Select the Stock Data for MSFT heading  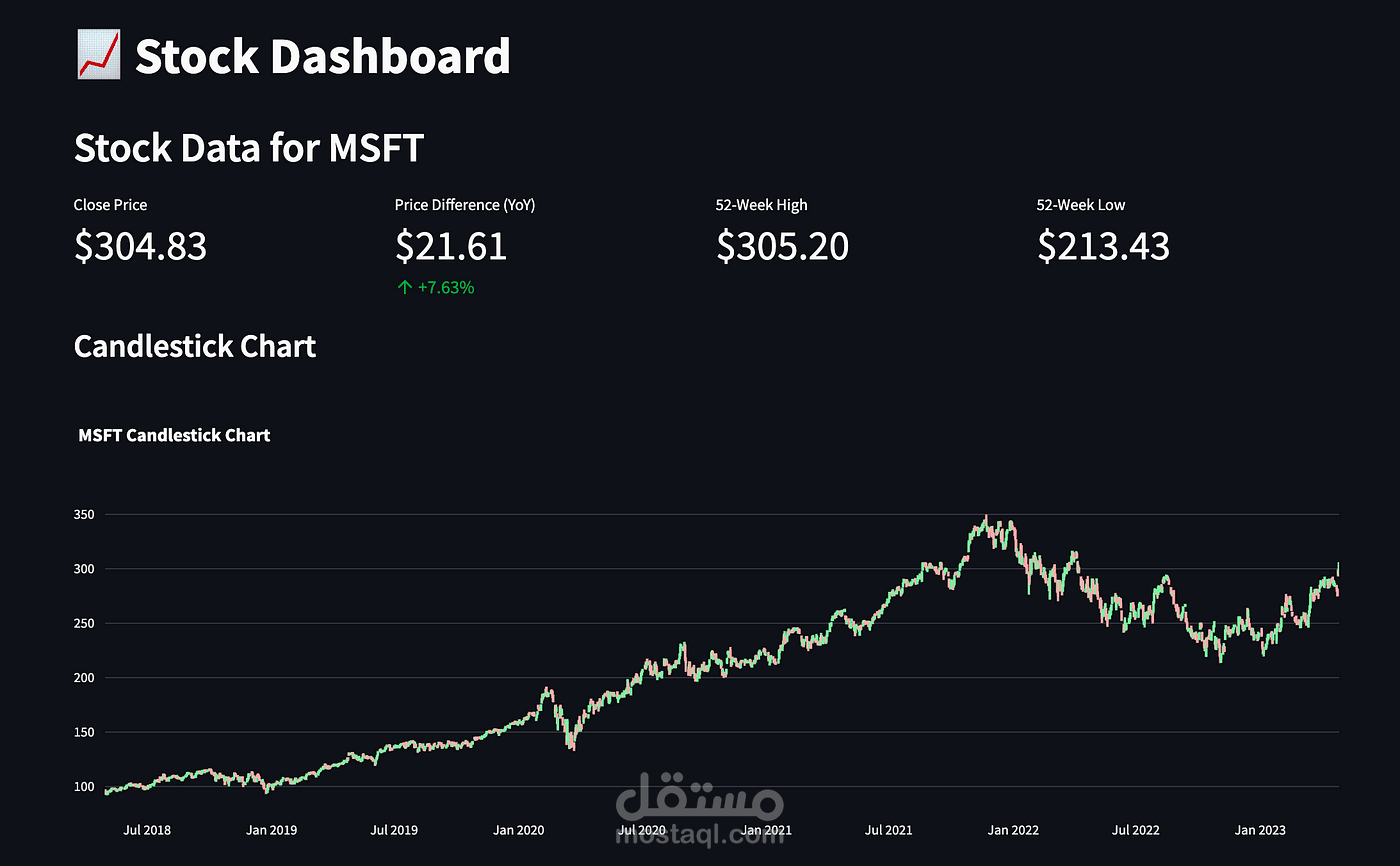pyautogui.click(x=249, y=149)
